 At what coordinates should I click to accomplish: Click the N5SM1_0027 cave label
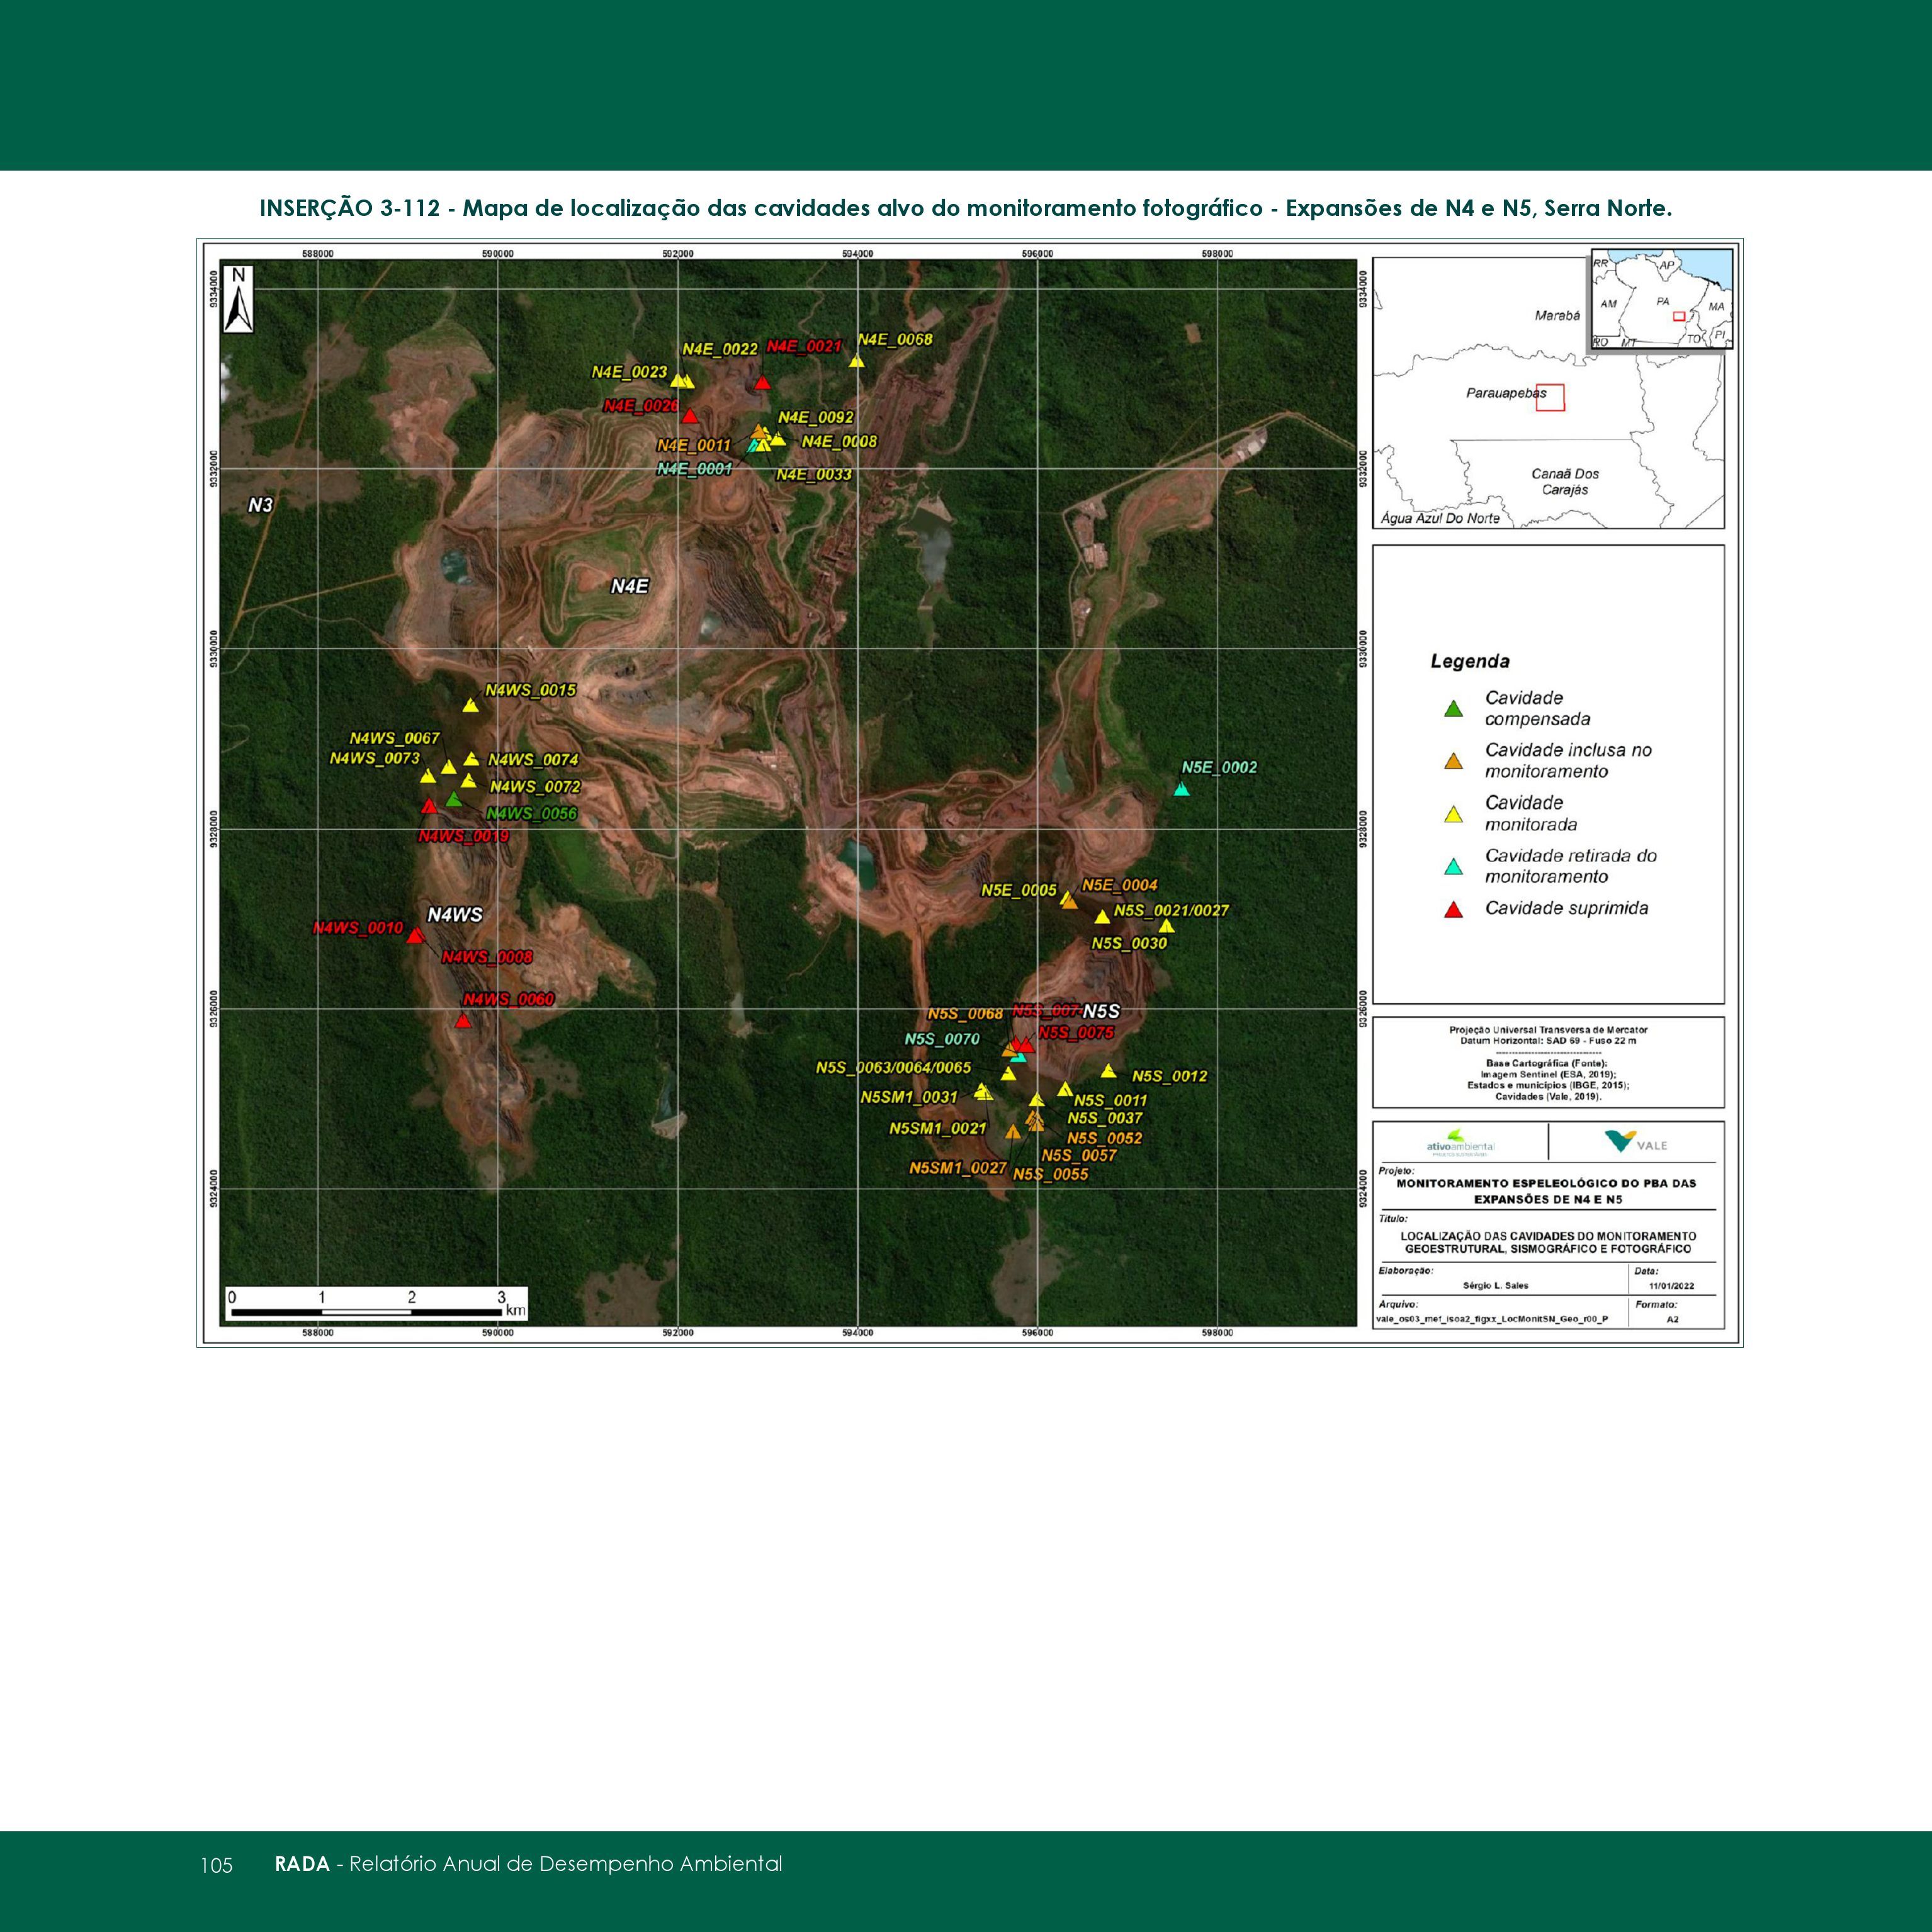(x=958, y=1168)
